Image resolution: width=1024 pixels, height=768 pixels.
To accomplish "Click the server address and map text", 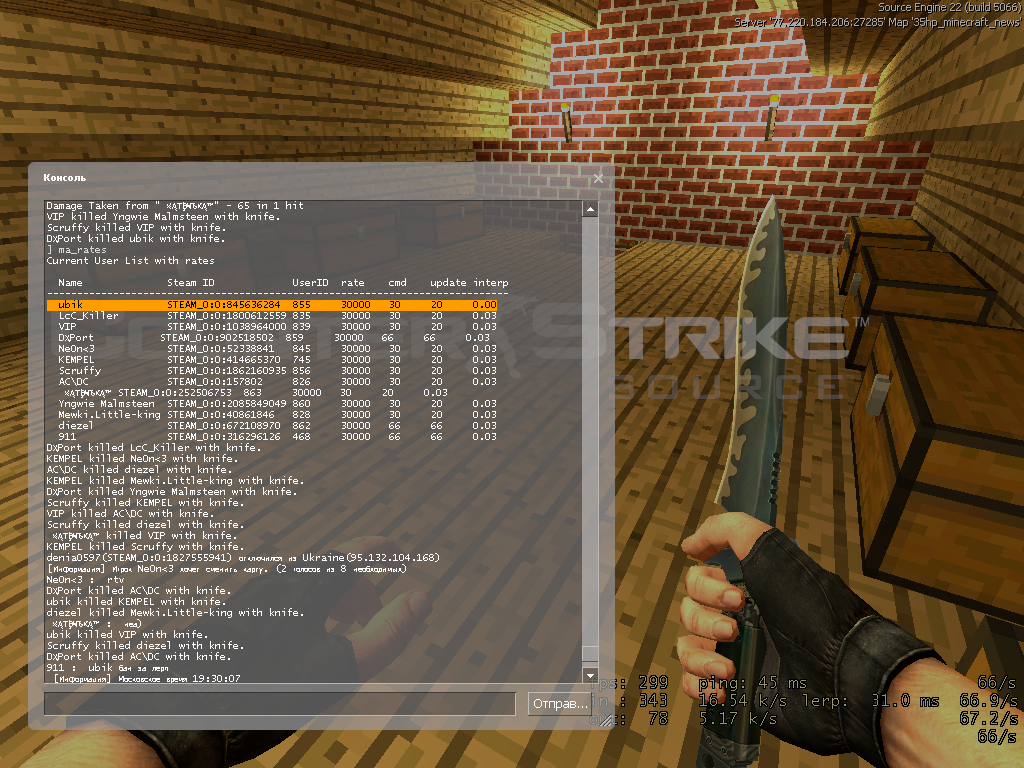I will point(878,22).
